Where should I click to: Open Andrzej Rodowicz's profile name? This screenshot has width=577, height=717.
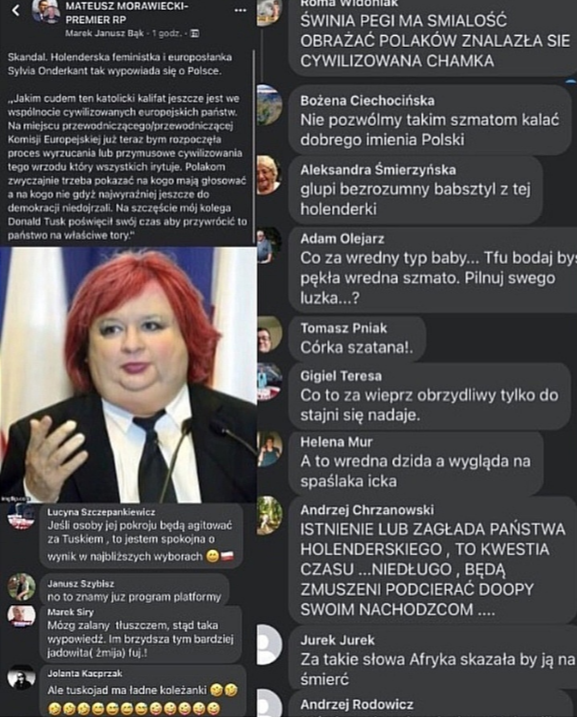tap(357, 704)
